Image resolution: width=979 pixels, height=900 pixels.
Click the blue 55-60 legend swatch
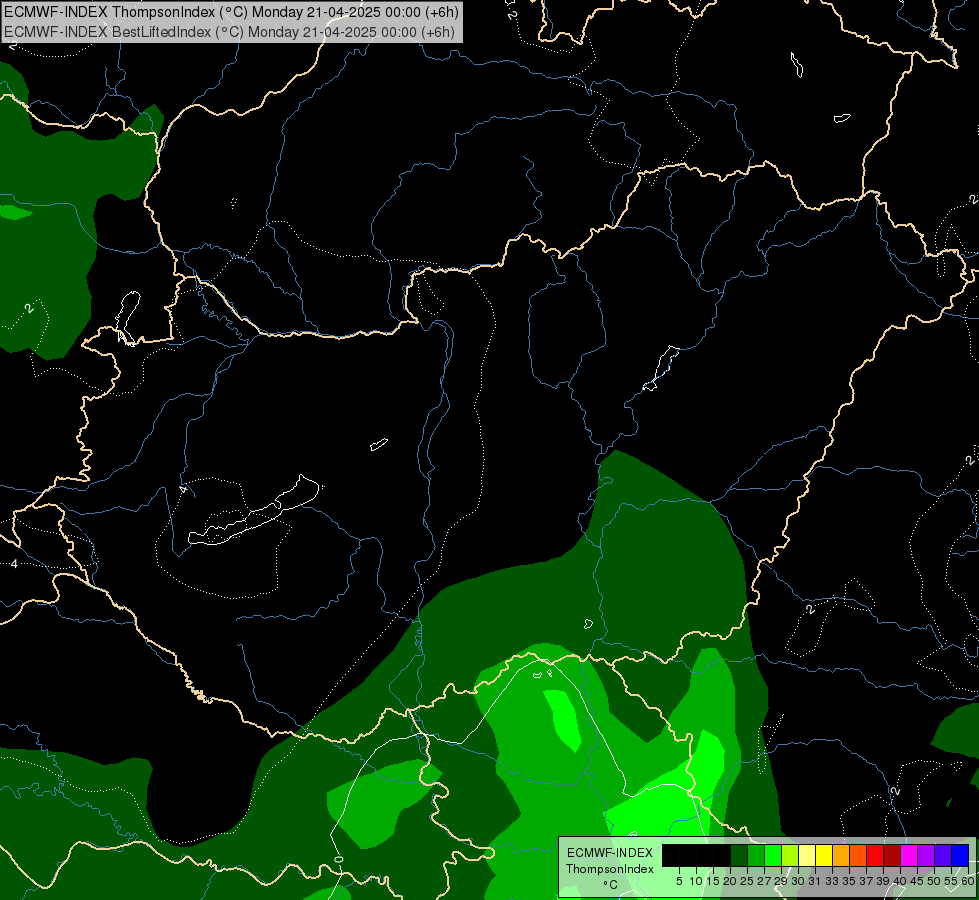960,855
